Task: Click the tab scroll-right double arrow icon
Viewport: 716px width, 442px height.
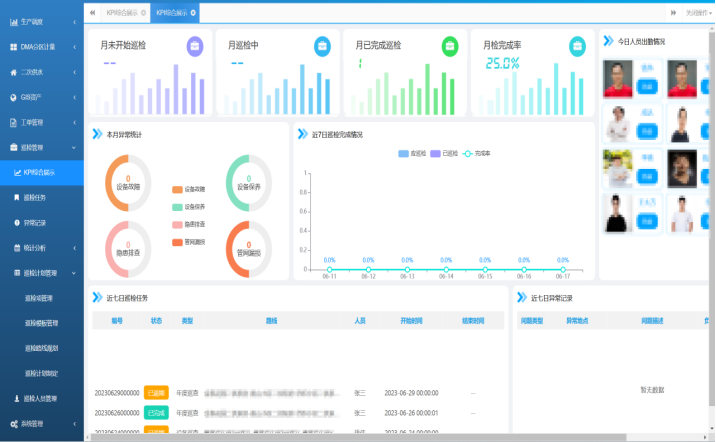Action: coord(676,12)
